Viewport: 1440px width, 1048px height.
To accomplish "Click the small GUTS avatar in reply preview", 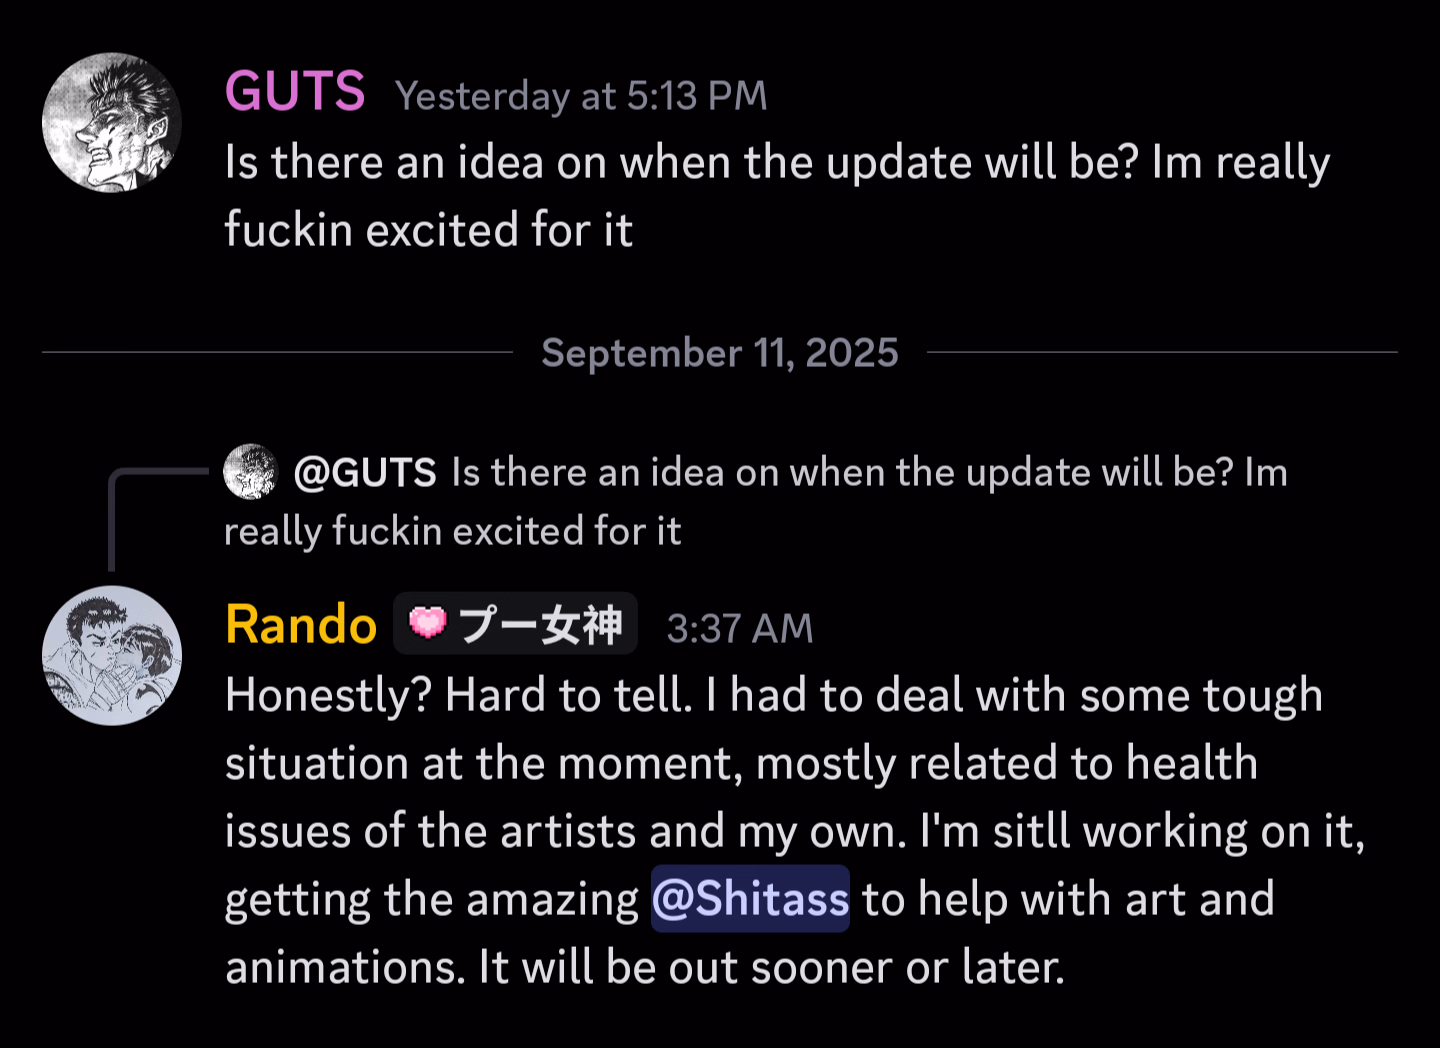I will click(x=250, y=472).
